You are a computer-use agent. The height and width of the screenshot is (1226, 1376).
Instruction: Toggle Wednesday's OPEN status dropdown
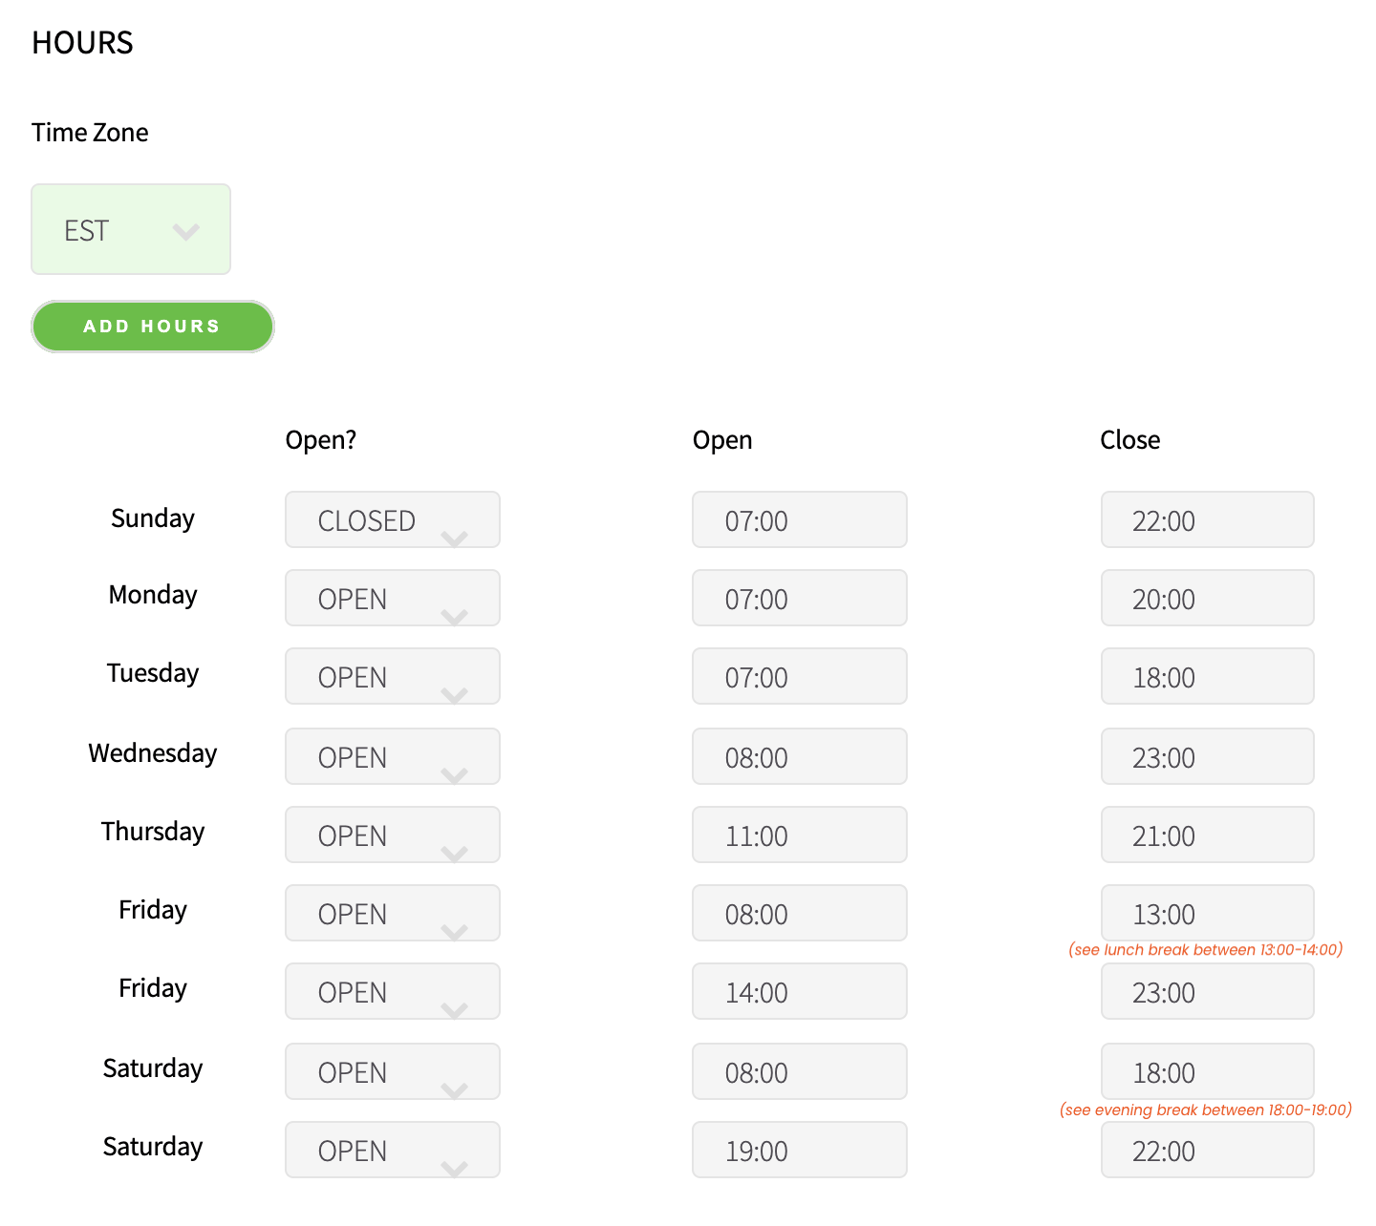pos(392,757)
